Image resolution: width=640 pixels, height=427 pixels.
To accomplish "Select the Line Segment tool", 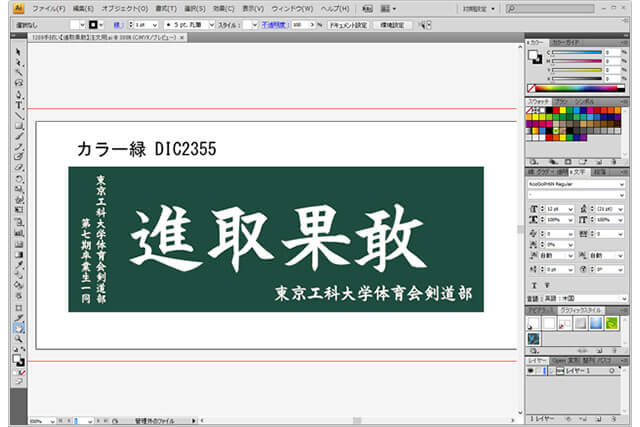I will [x=18, y=116].
